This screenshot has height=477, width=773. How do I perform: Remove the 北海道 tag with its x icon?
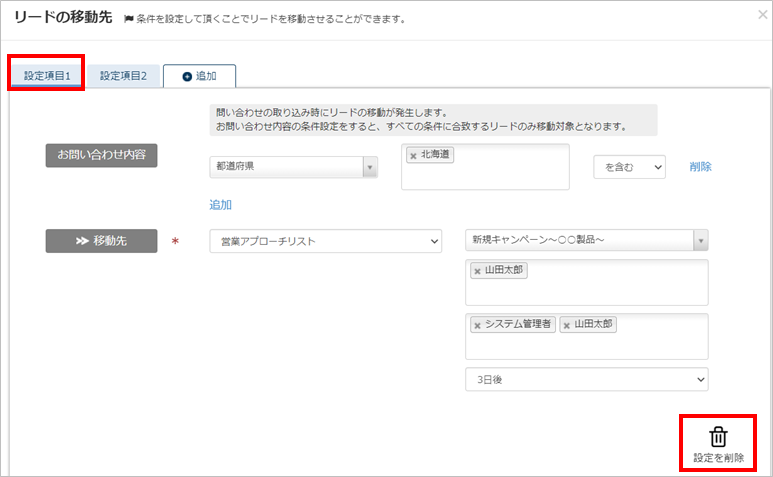point(414,156)
